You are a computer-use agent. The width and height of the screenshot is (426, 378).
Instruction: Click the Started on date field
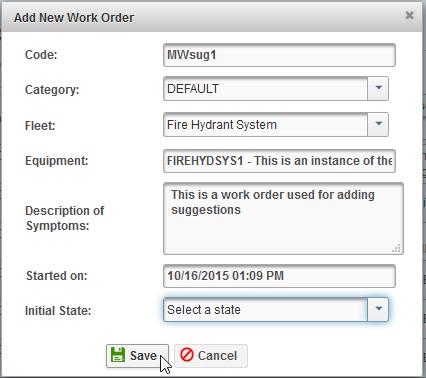click(279, 276)
